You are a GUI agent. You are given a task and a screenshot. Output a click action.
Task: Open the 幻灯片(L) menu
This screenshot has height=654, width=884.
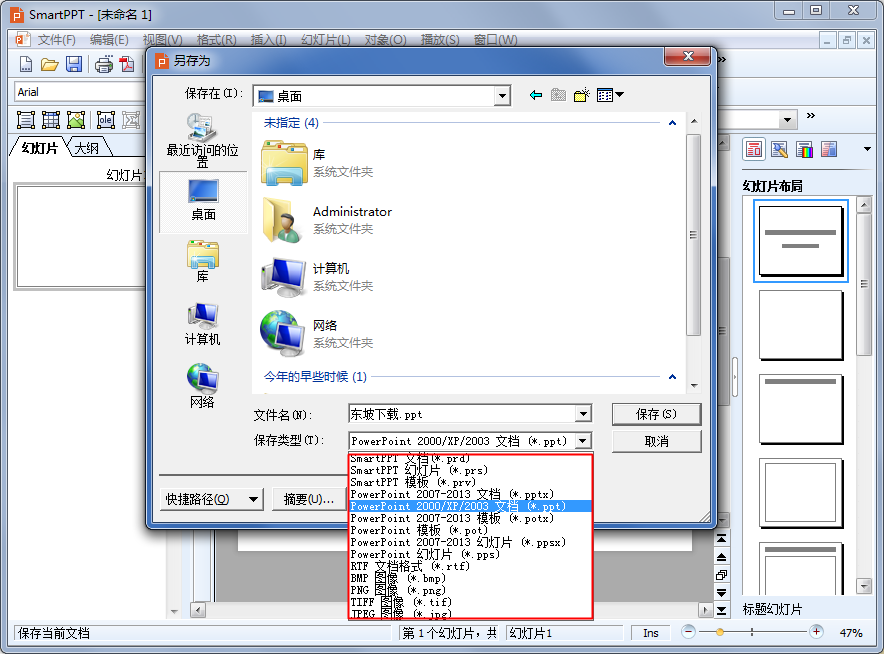pyautogui.click(x=326, y=40)
